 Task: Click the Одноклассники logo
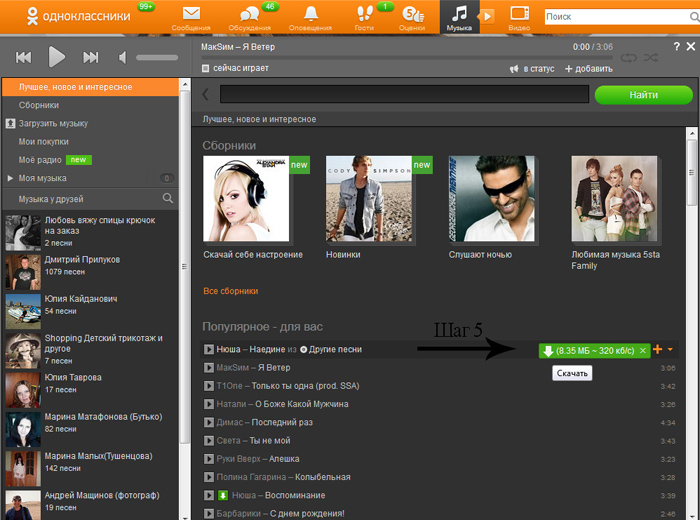coord(79,17)
